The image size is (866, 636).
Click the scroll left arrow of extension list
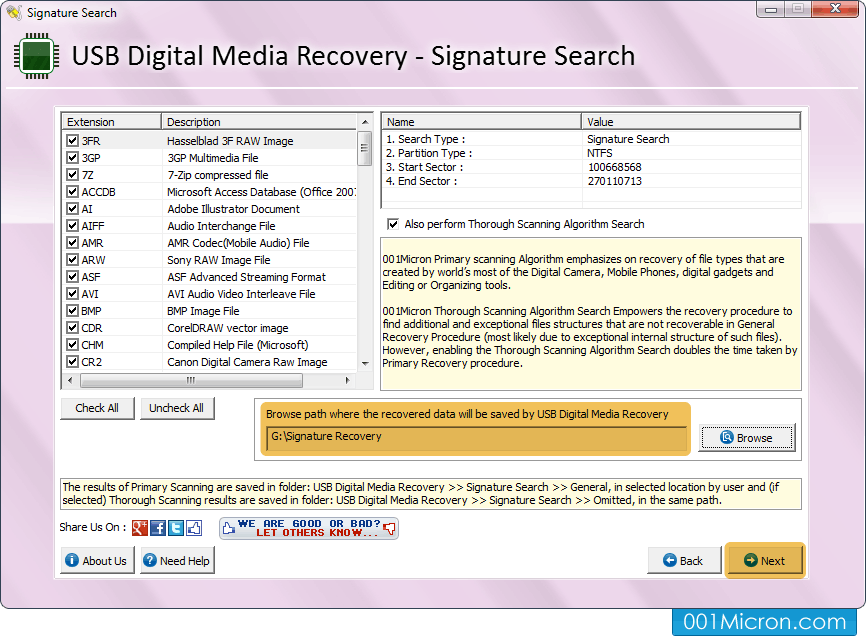point(70,380)
